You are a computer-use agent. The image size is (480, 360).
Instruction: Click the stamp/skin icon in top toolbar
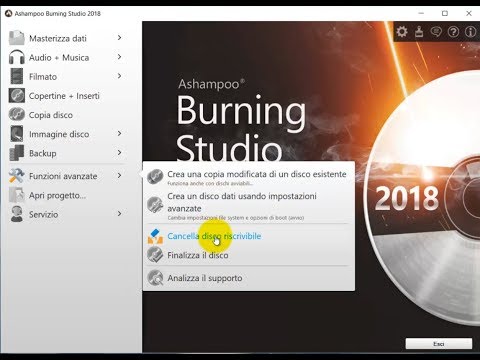(419, 32)
